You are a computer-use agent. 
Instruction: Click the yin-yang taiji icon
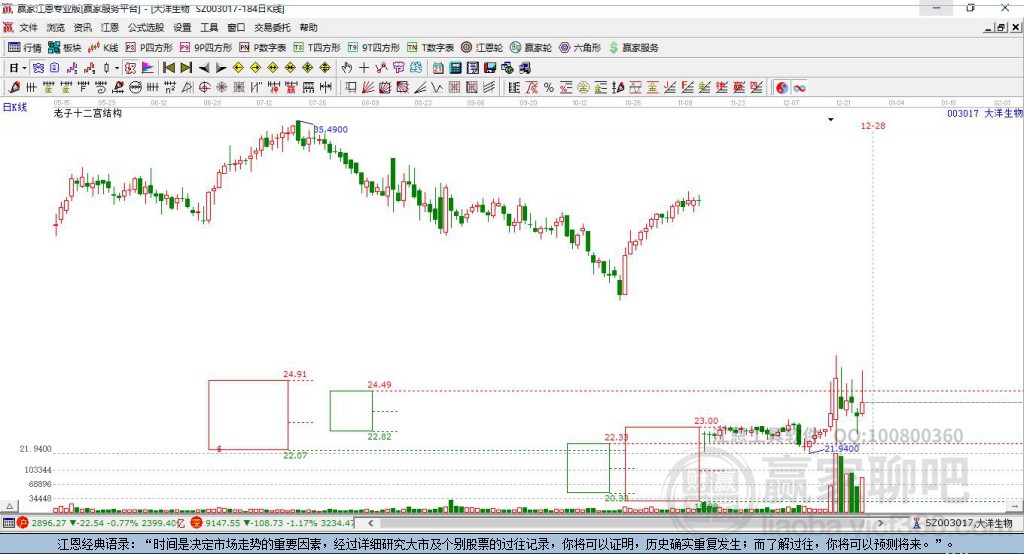[x=782, y=88]
